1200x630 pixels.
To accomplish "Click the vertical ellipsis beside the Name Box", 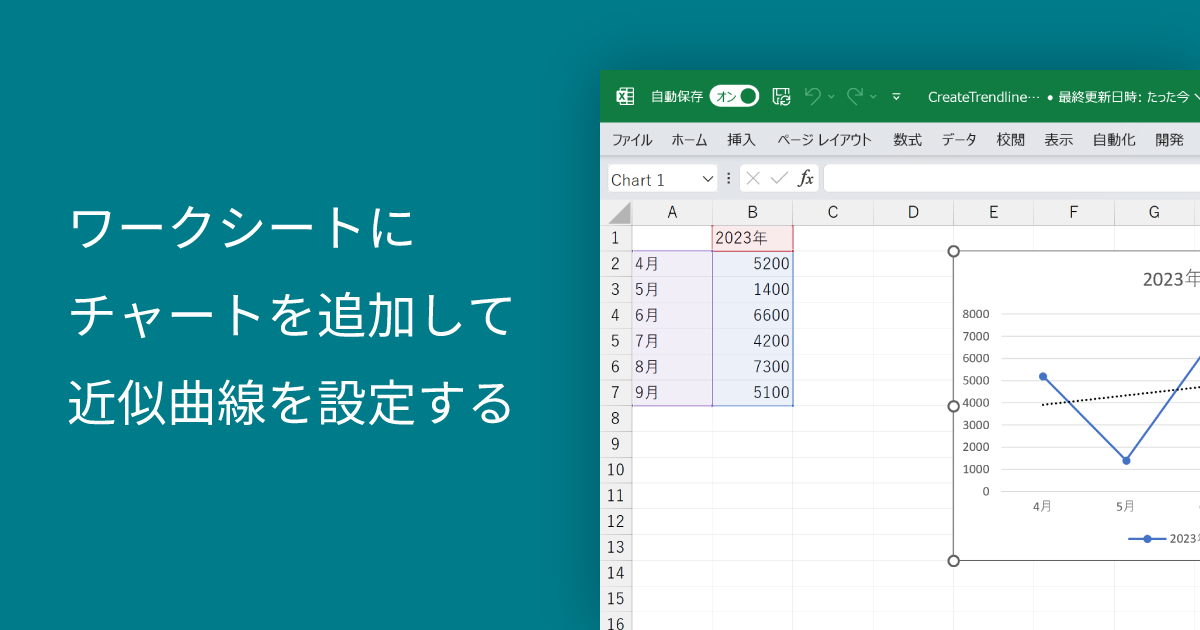I will (x=730, y=178).
